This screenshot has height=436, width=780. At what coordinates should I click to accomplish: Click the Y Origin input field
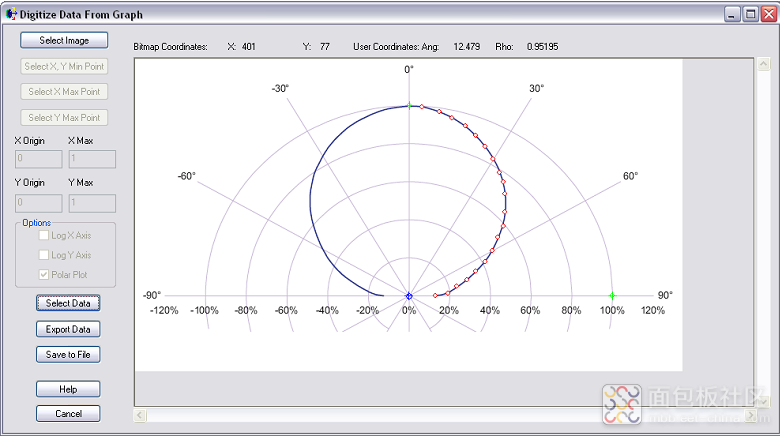pos(39,203)
